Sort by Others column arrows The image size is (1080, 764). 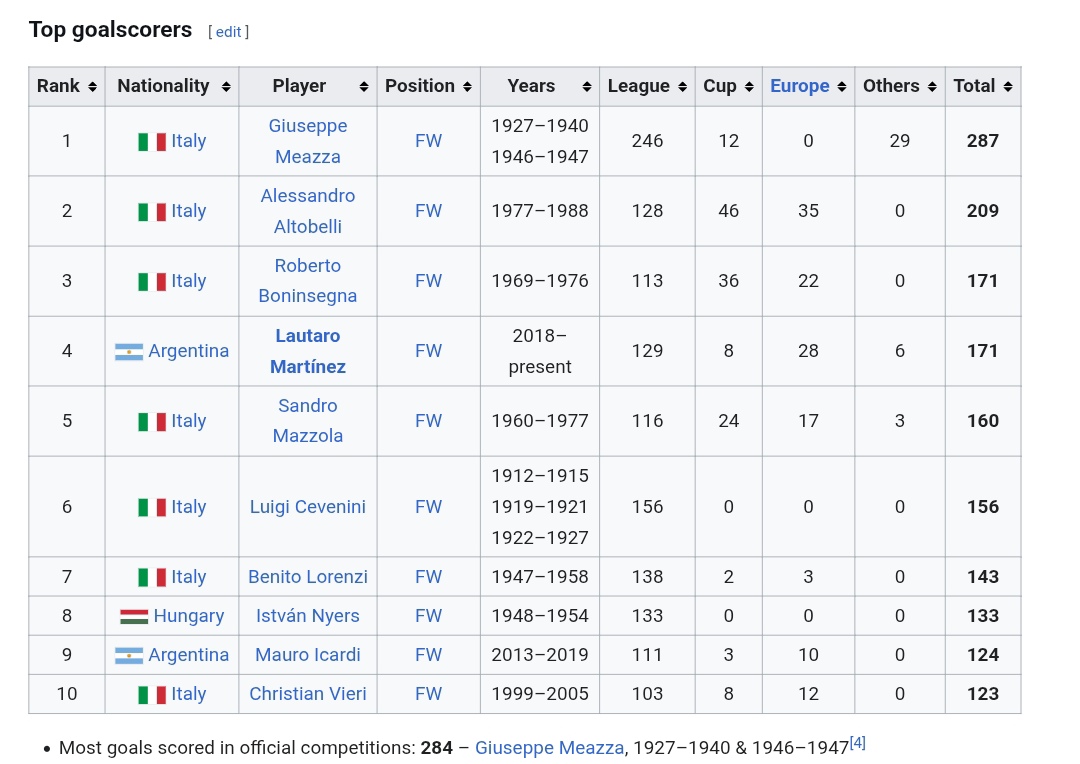pyautogui.click(x=932, y=87)
